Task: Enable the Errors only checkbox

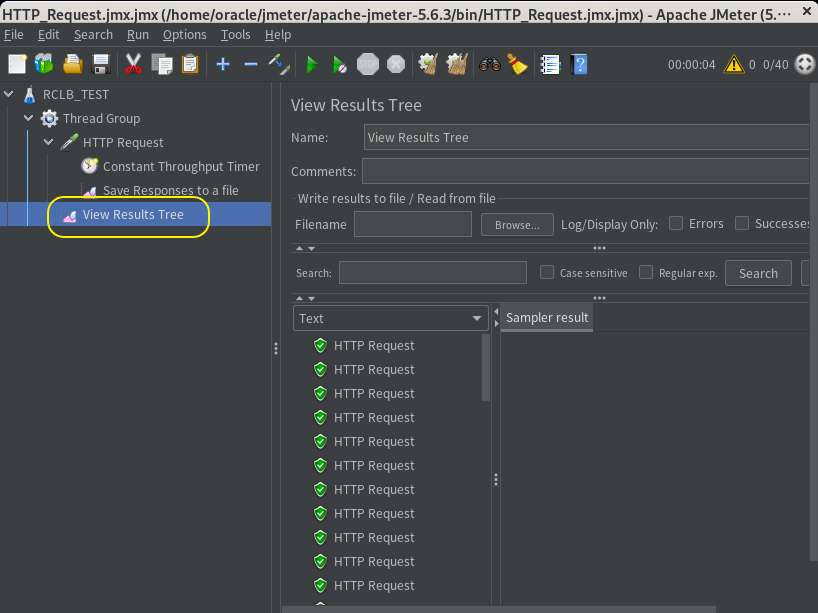Action: 676,223
